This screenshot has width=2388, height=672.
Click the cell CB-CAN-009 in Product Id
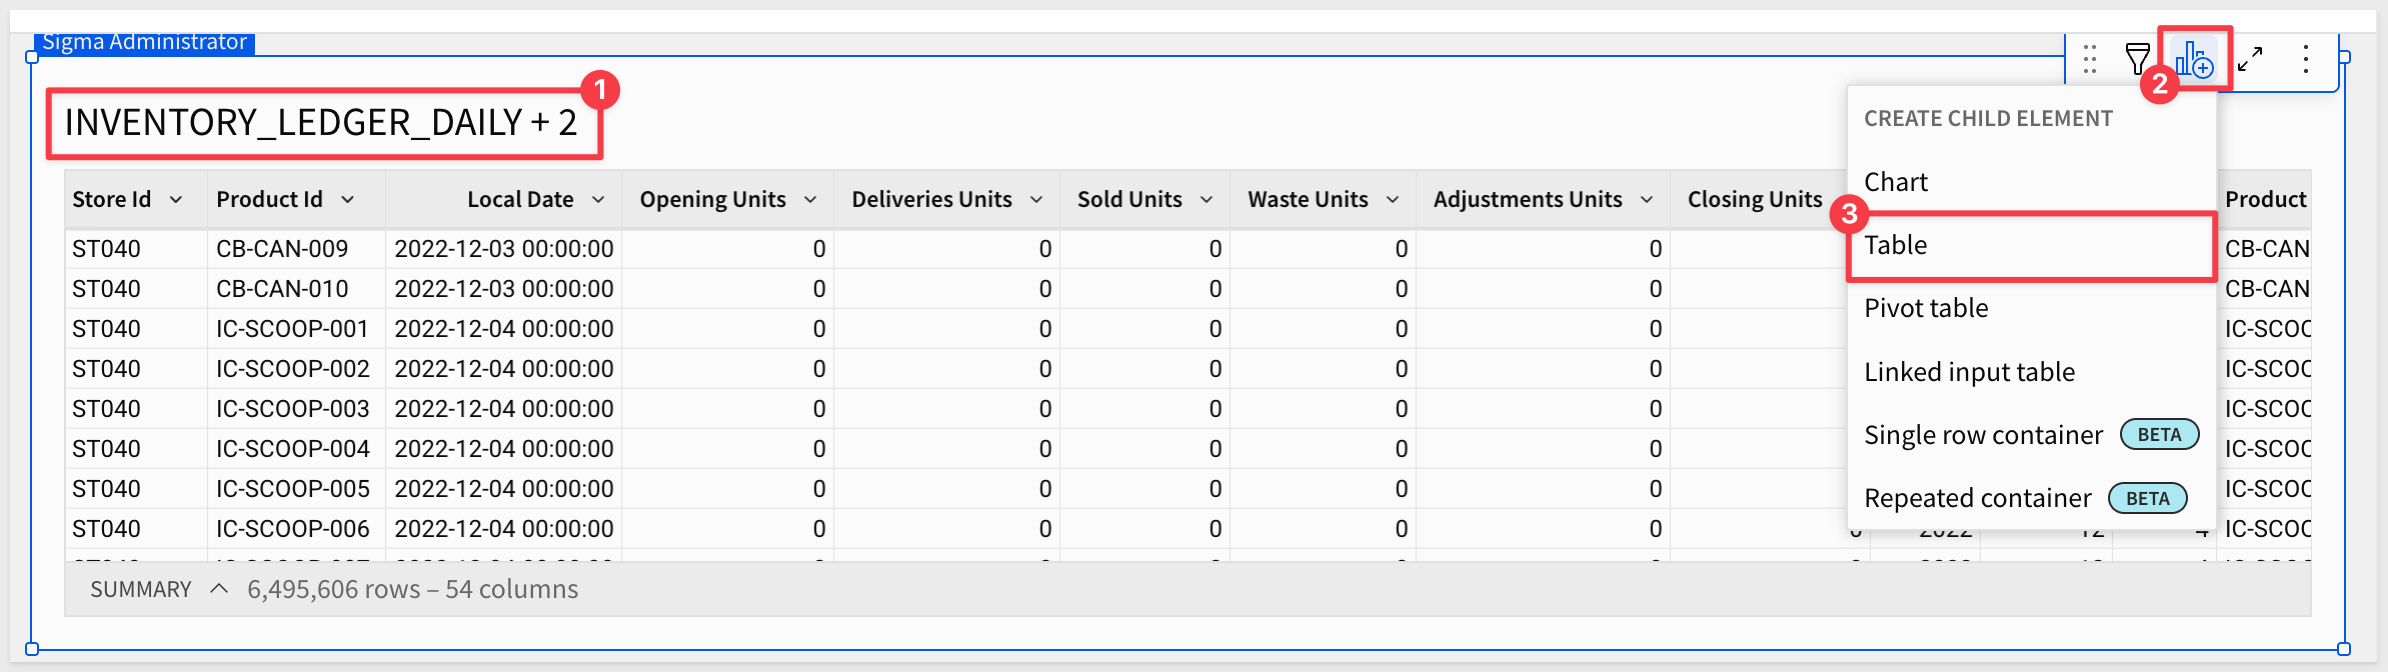(x=282, y=249)
